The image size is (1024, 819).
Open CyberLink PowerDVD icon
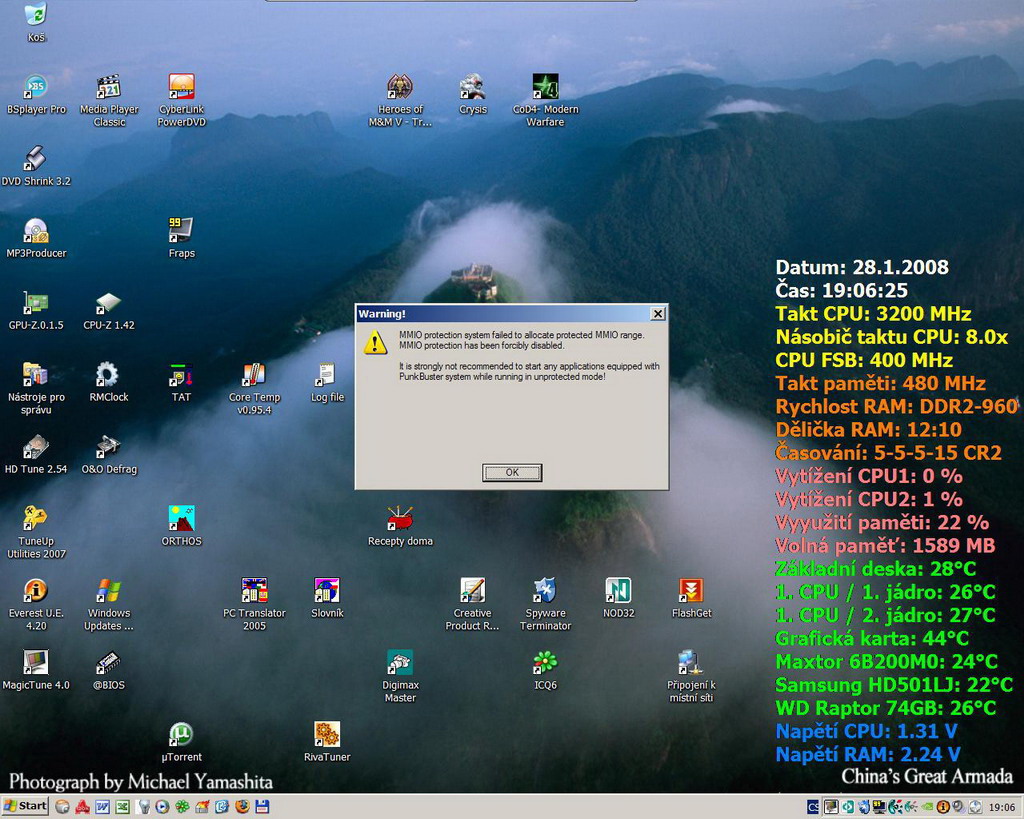tap(181, 88)
